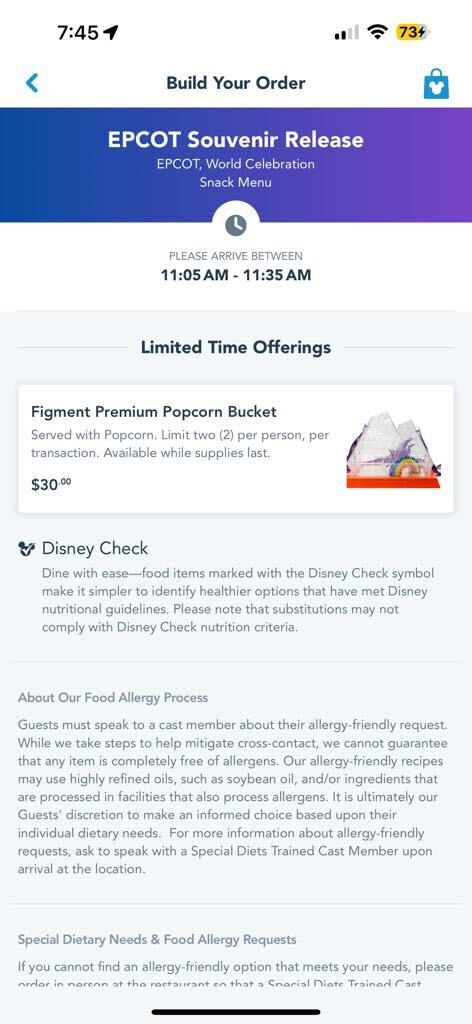Tap the Disney Check Mickey icon
The image size is (472, 1024).
click(x=27, y=549)
